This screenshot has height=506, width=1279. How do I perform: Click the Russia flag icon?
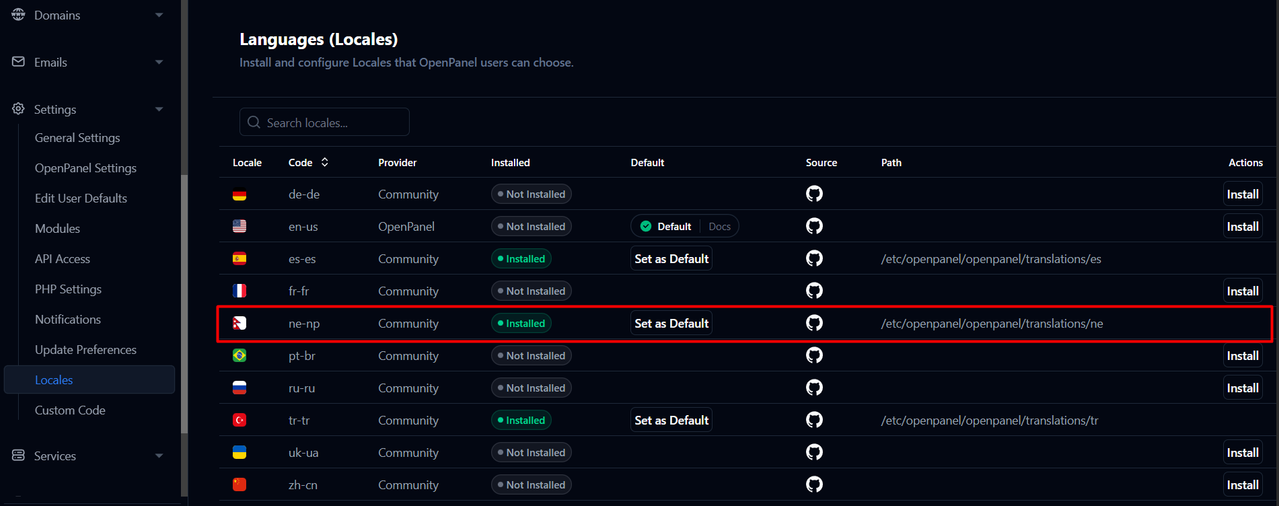tap(239, 388)
